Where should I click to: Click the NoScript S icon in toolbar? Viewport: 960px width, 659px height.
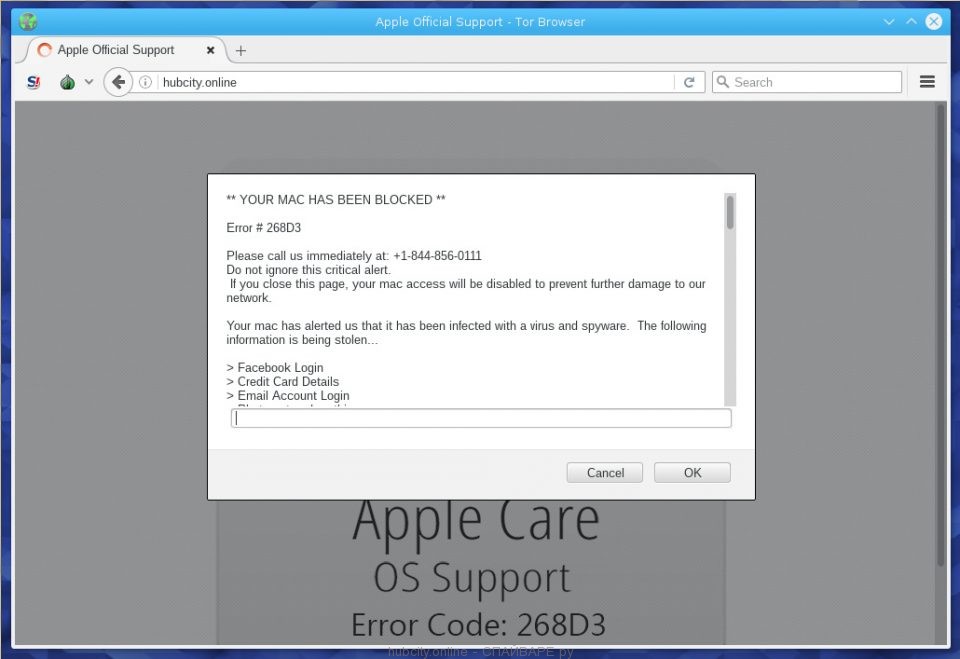pos(34,82)
